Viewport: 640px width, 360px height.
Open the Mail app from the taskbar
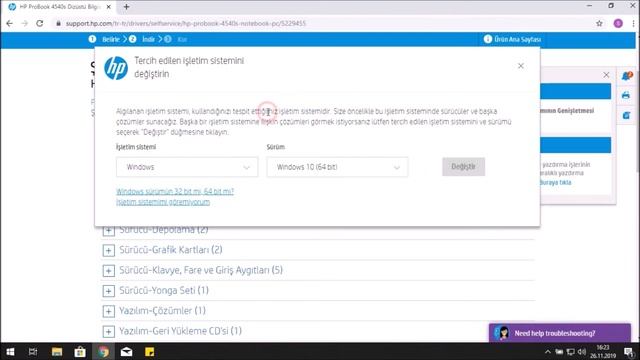pyautogui.click(x=127, y=351)
